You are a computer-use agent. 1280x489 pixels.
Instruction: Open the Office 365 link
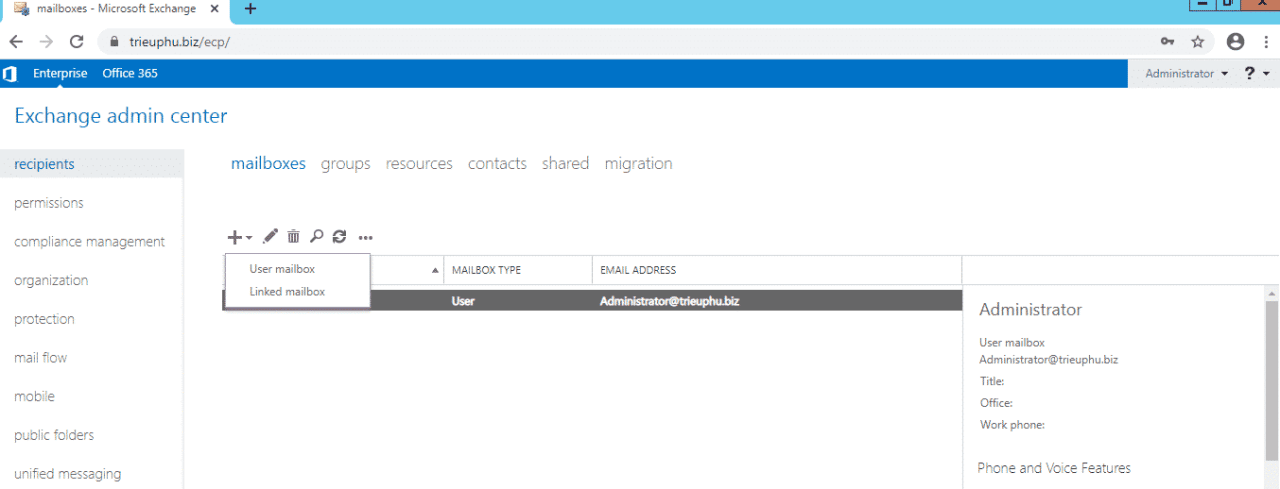130,73
